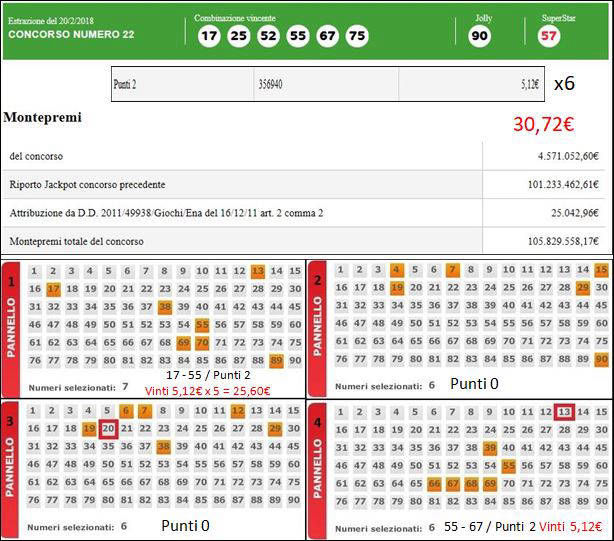This screenshot has height=541, width=614.
Task: Click Riporto Jackpot concorso precedente row
Action: [x=300, y=184]
